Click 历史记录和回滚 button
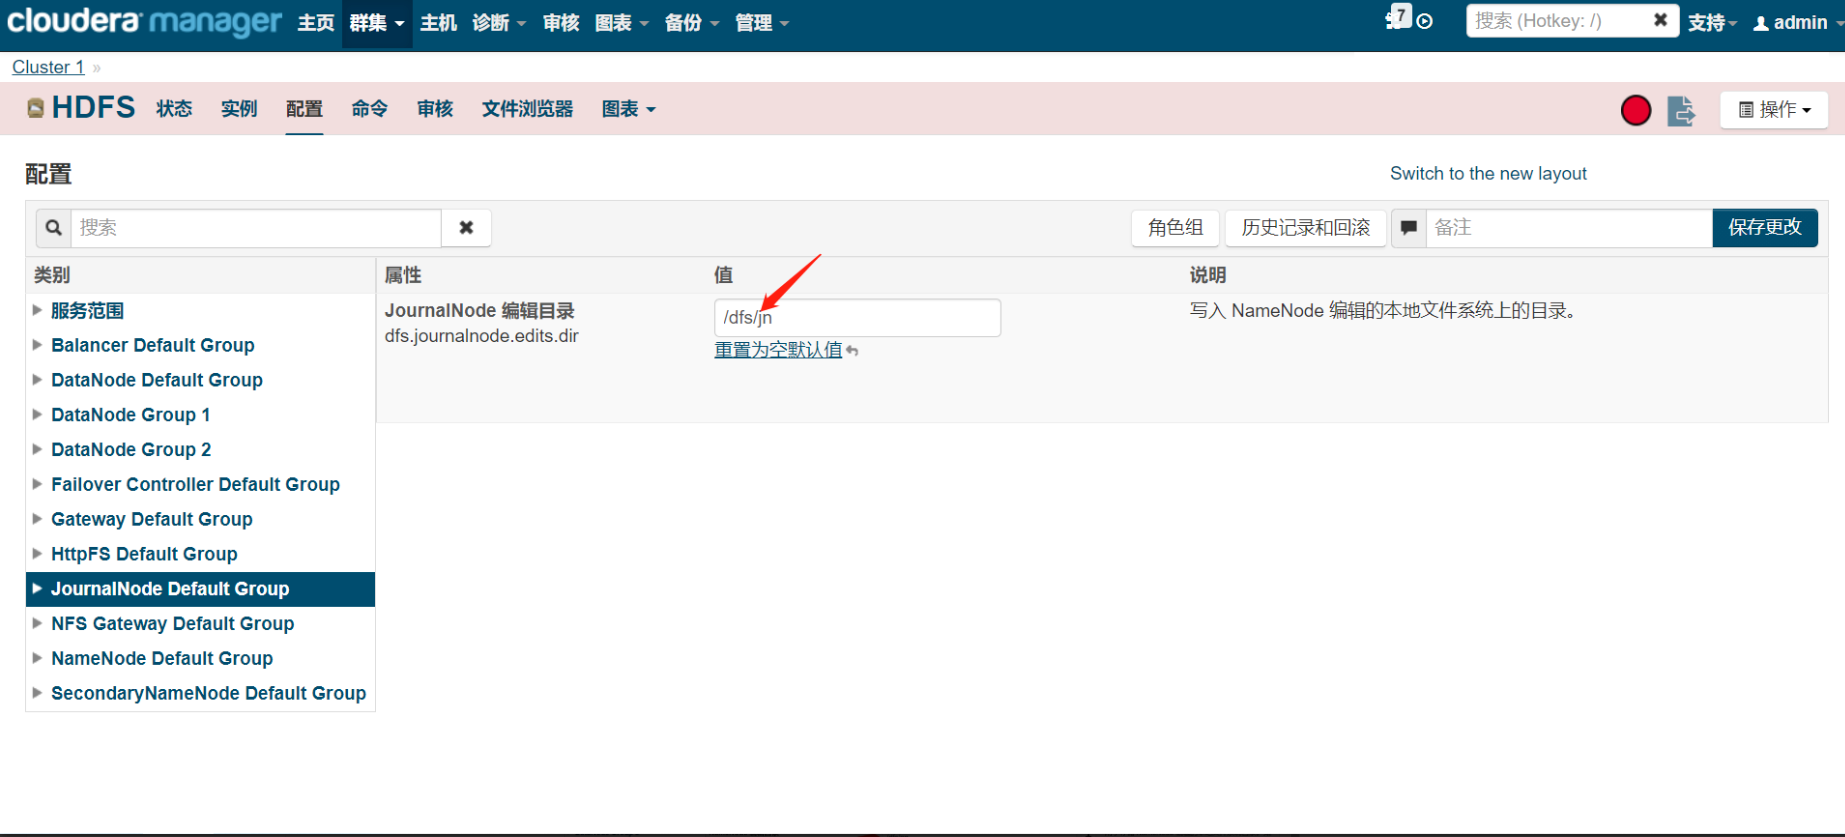This screenshot has height=837, width=1845. (x=1305, y=228)
